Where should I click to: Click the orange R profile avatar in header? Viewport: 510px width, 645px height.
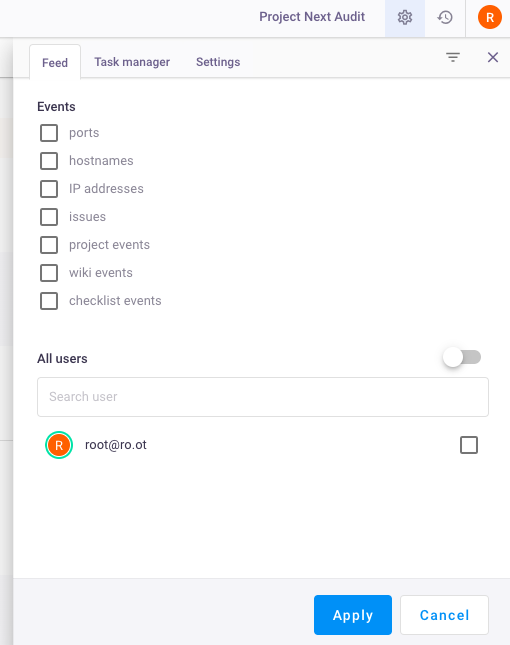tap(489, 17)
